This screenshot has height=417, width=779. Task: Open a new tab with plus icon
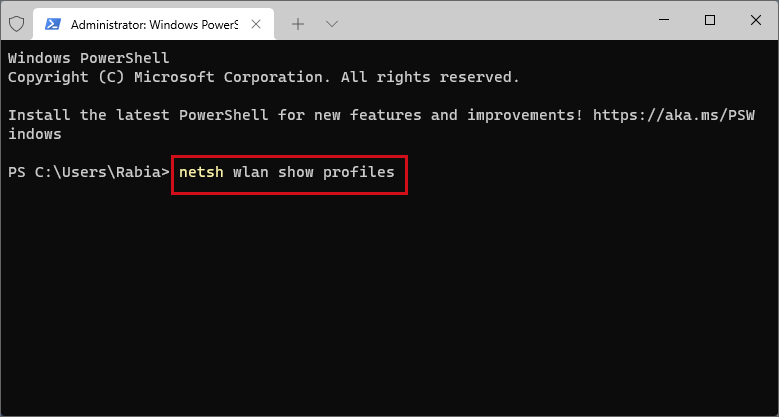pyautogui.click(x=298, y=24)
